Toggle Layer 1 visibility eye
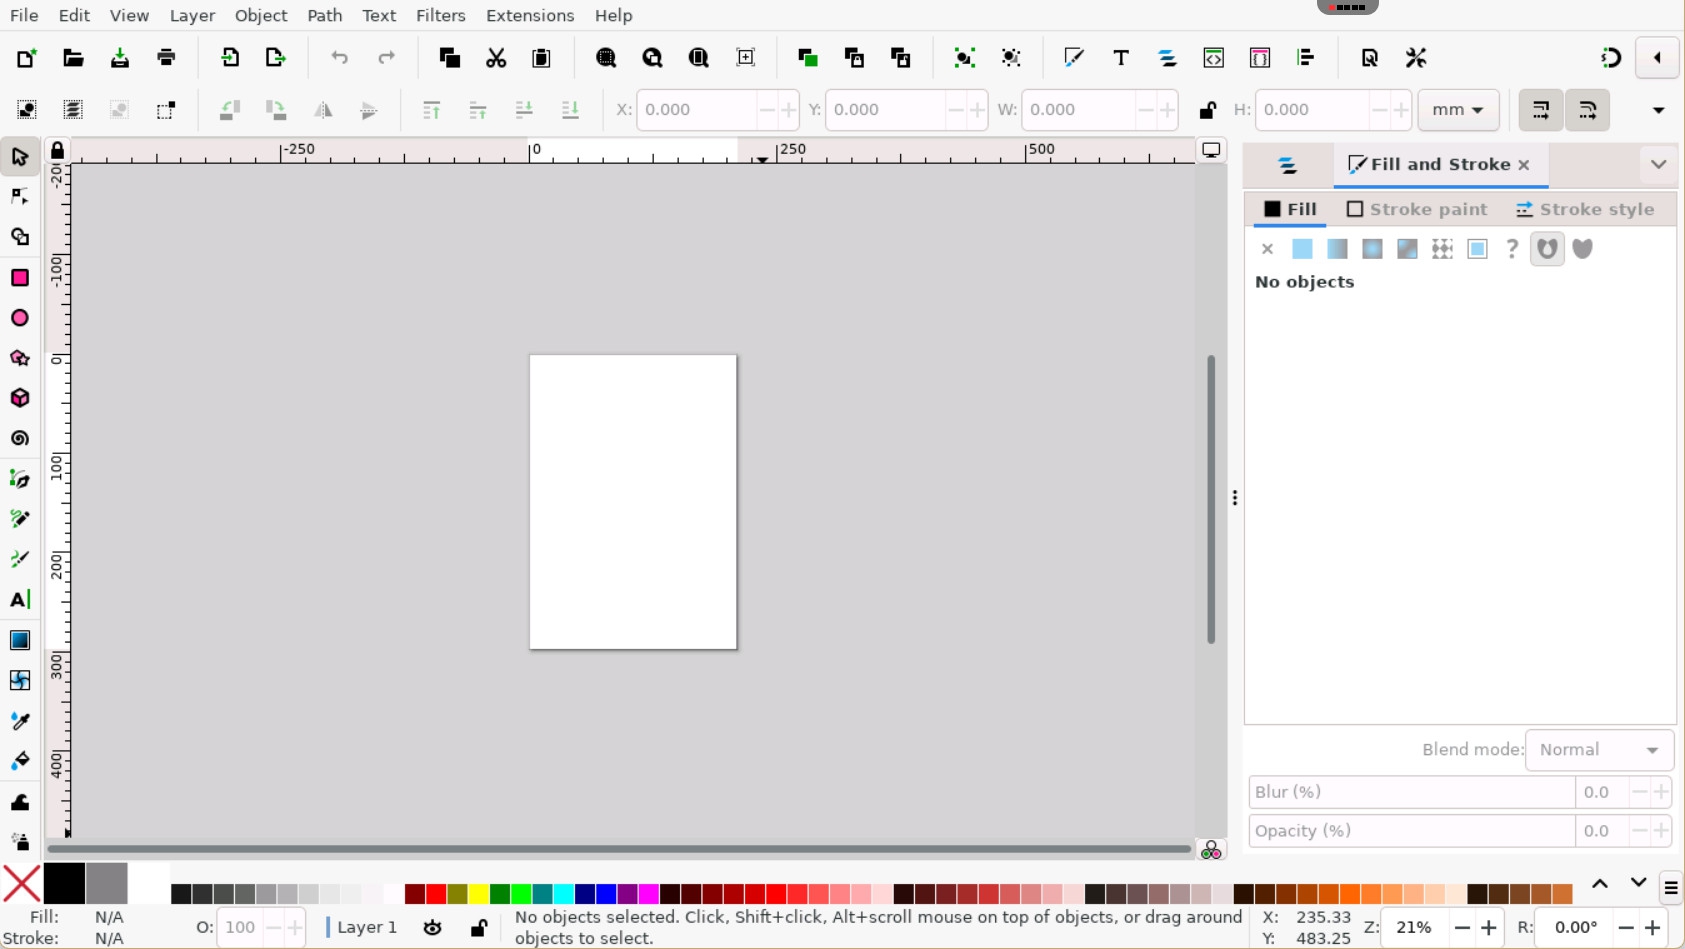Image resolution: width=1685 pixels, height=949 pixels. [x=432, y=928]
